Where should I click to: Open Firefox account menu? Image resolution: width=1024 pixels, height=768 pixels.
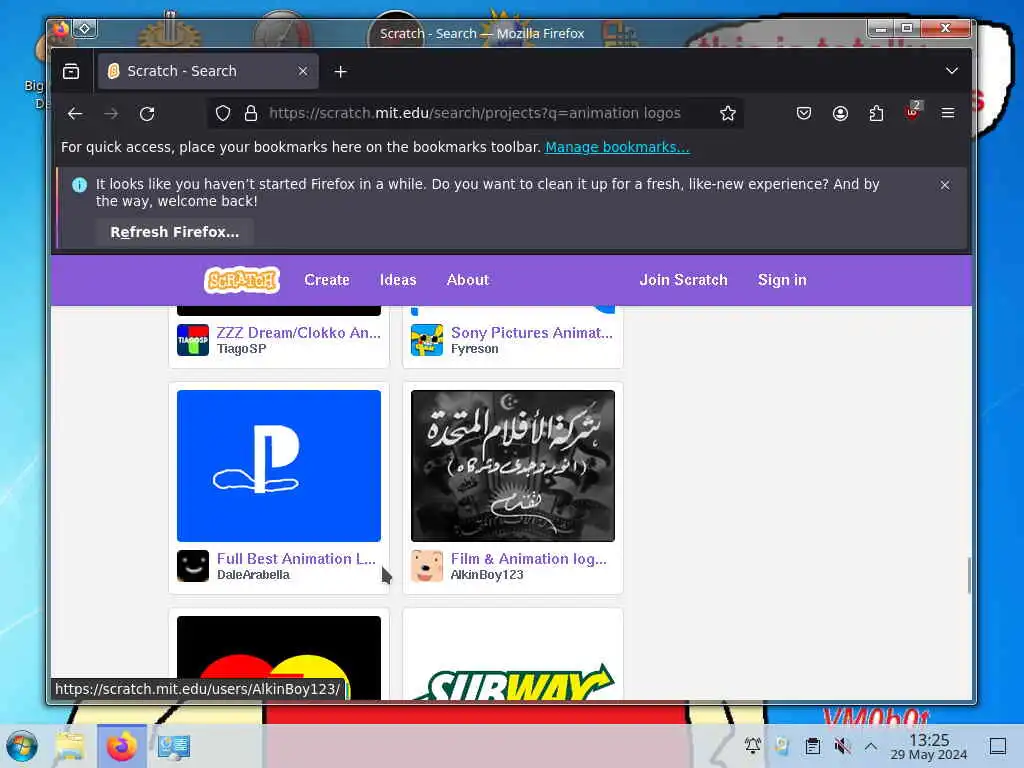[840, 114]
